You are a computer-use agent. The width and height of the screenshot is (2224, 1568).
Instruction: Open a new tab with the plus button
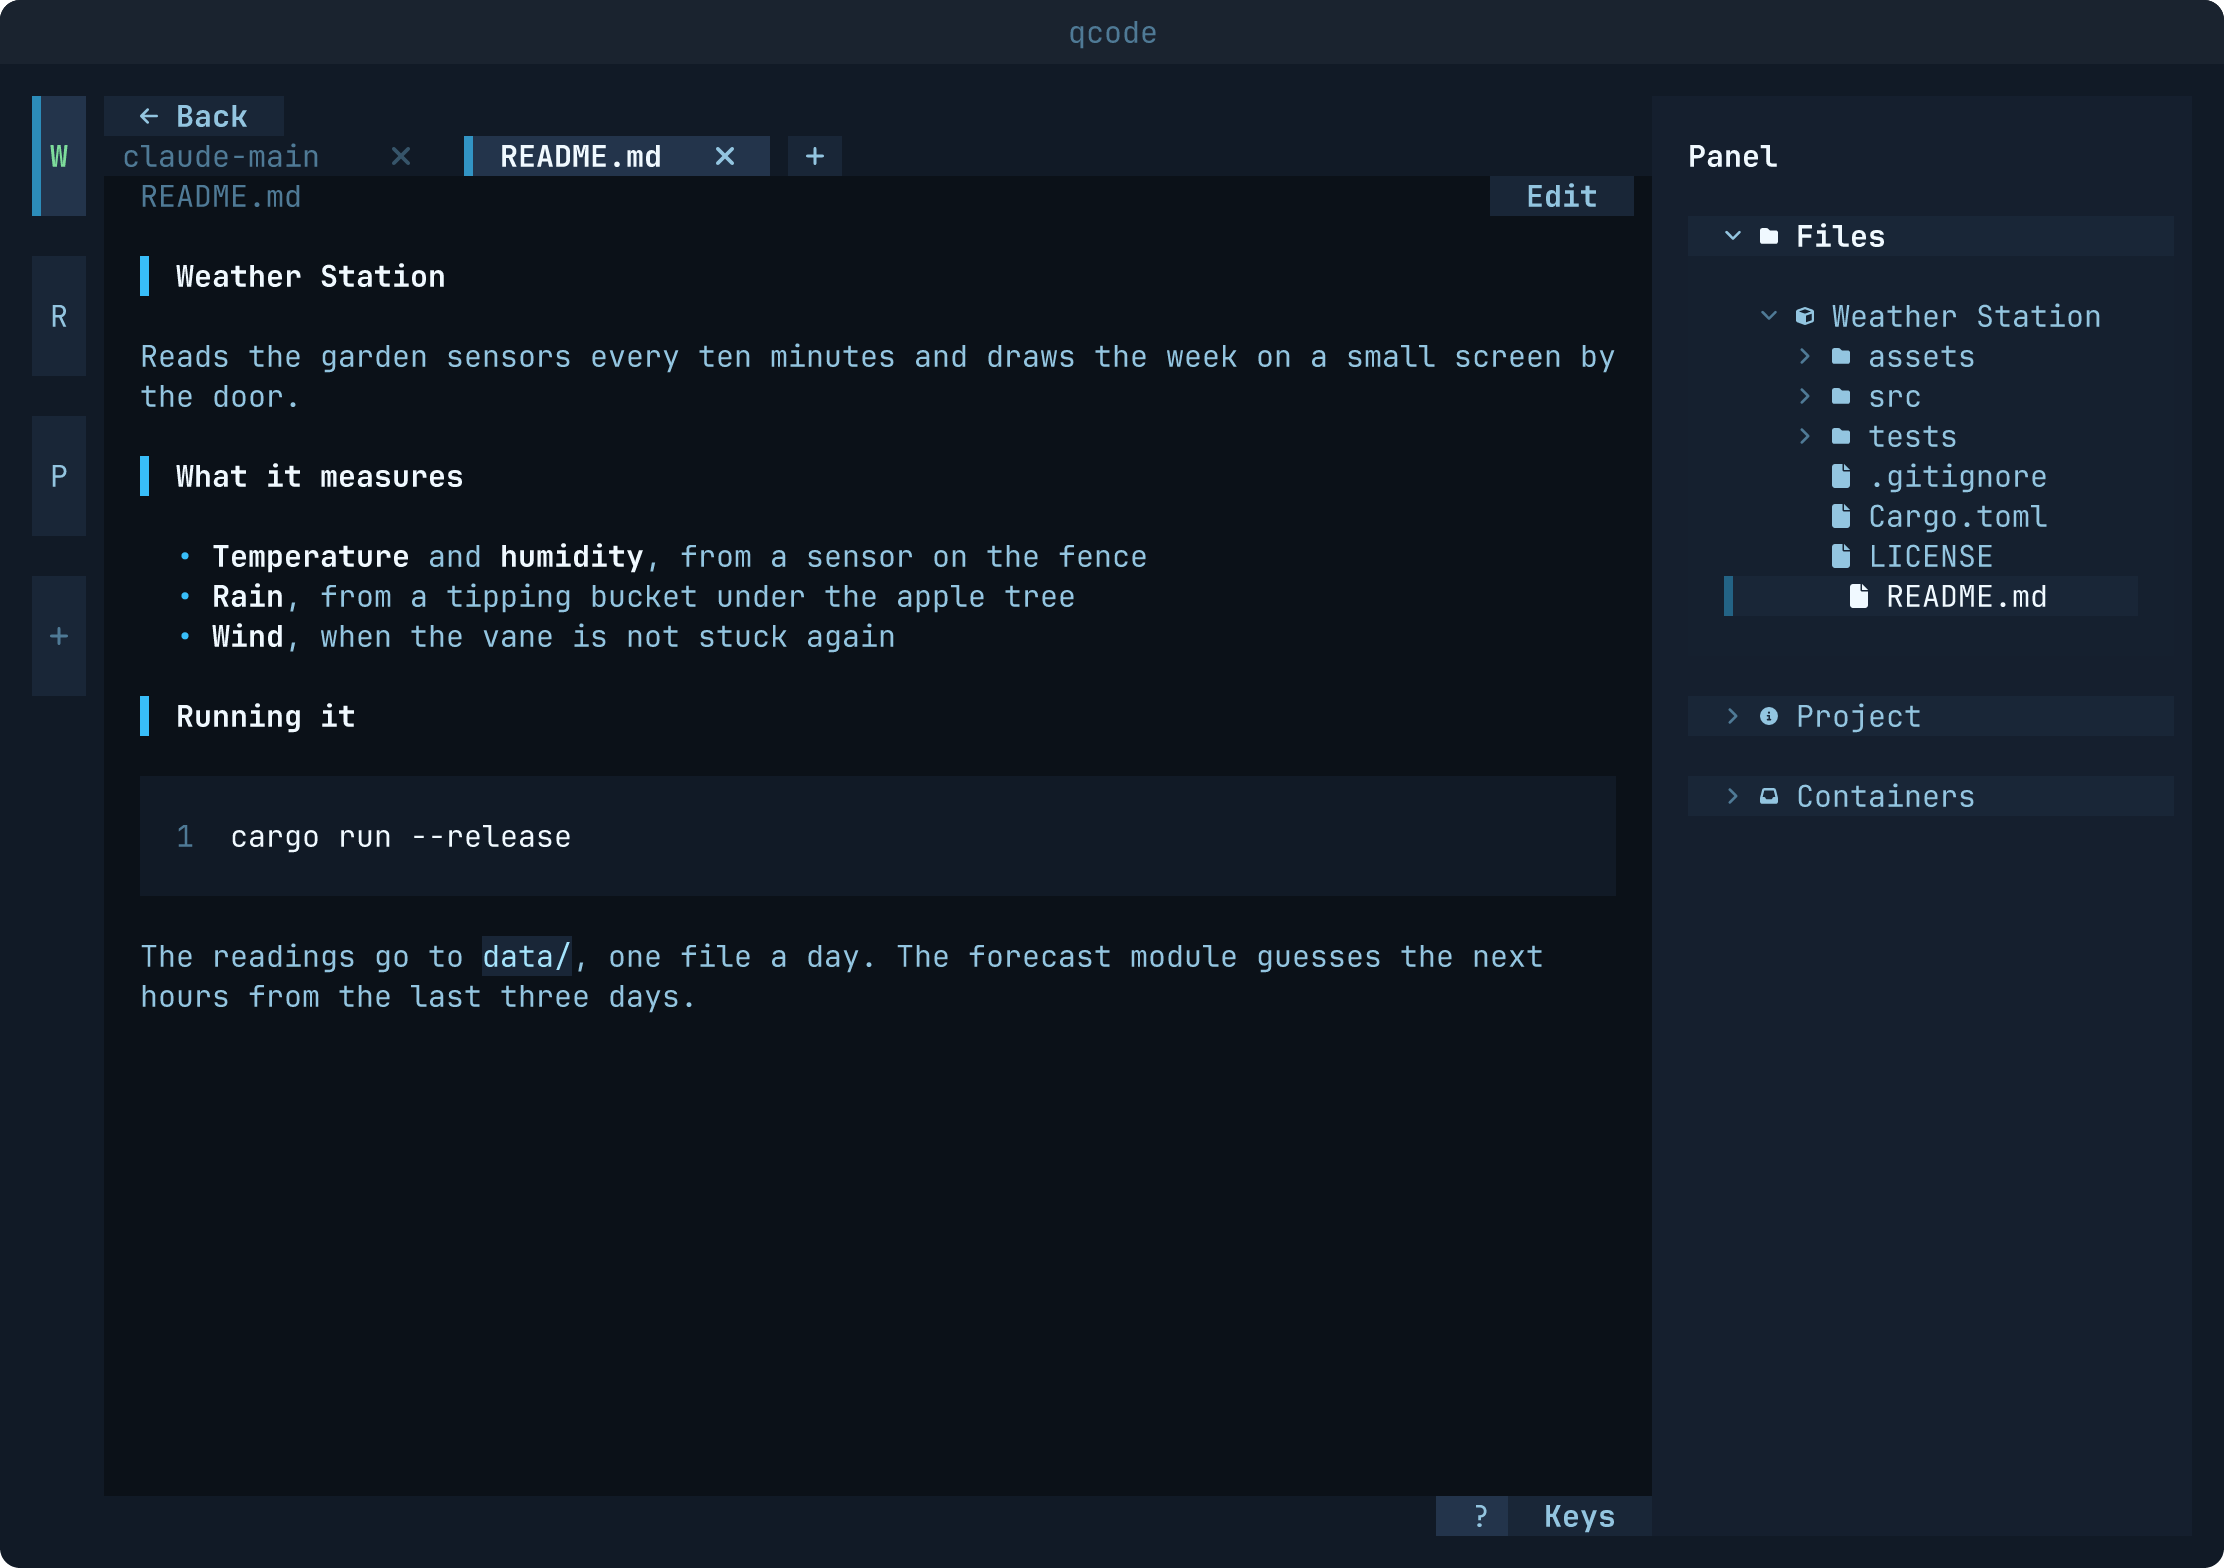pyautogui.click(x=815, y=156)
